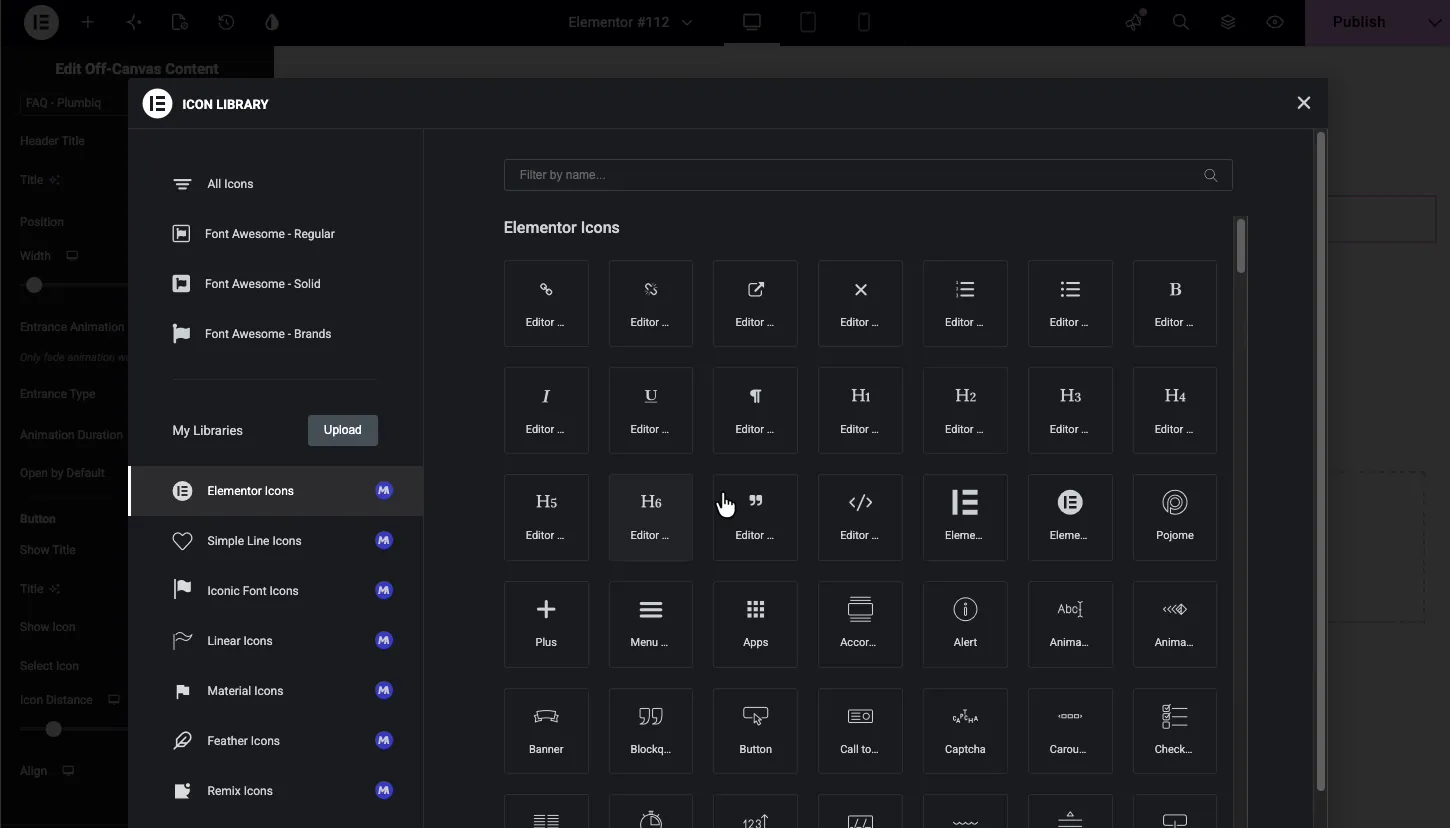Switch to tablet responsive view

pos(808,22)
